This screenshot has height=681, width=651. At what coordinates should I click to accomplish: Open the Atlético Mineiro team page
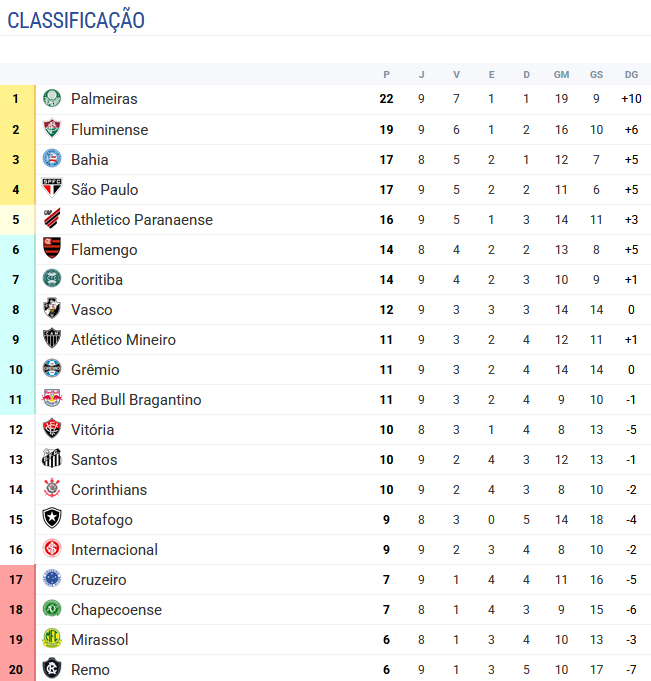click(x=123, y=339)
